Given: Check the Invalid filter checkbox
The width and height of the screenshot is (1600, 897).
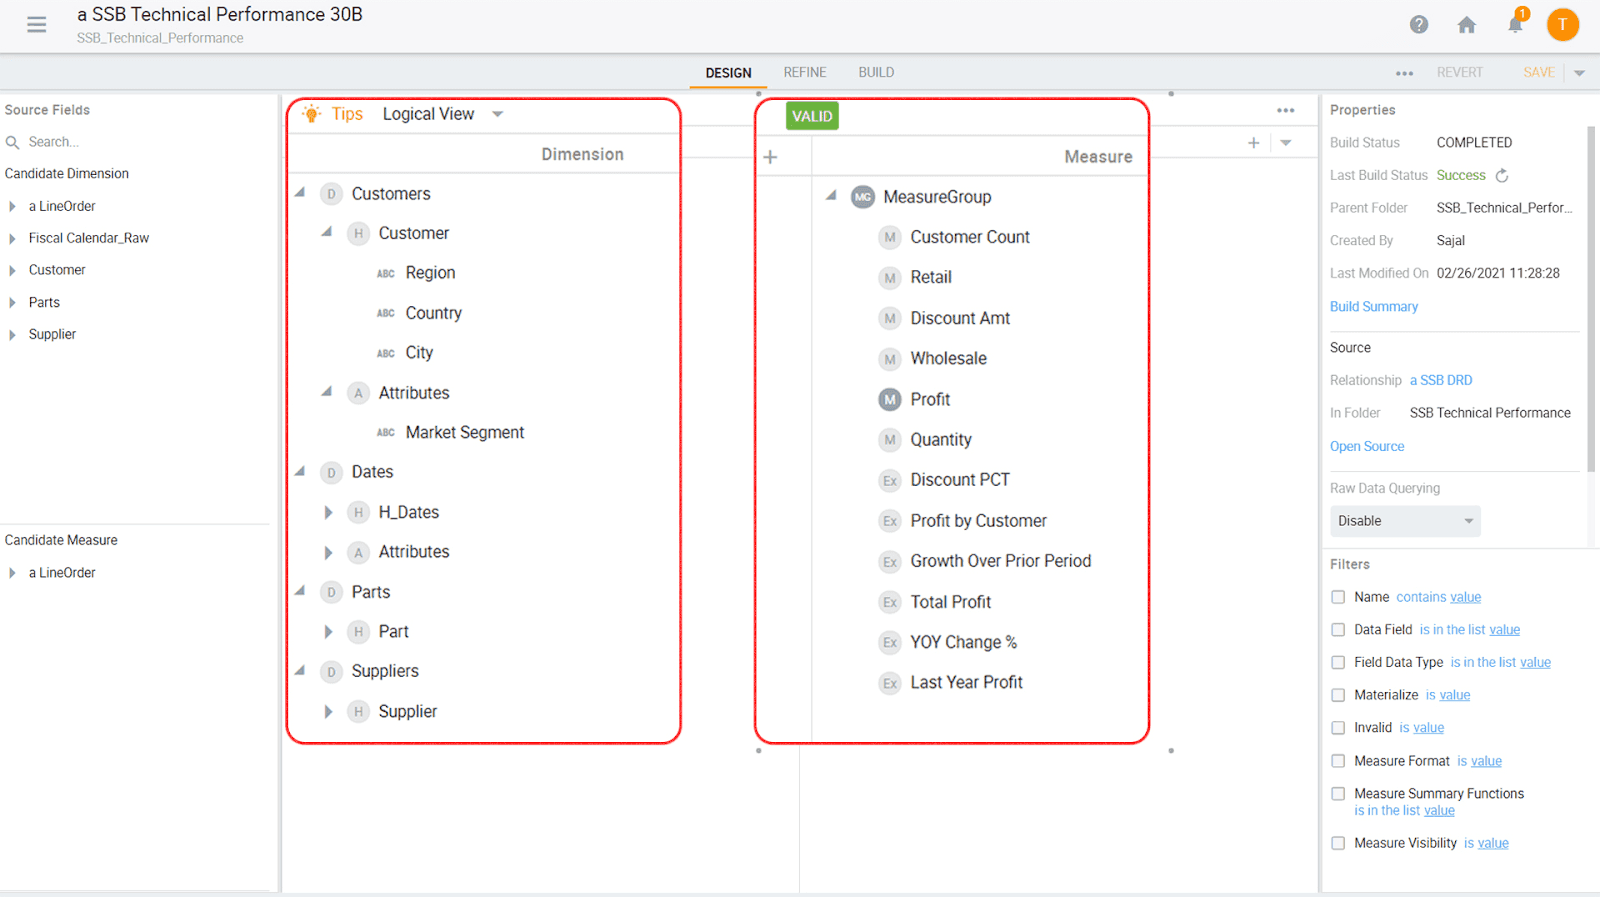Looking at the screenshot, I should click(1338, 728).
